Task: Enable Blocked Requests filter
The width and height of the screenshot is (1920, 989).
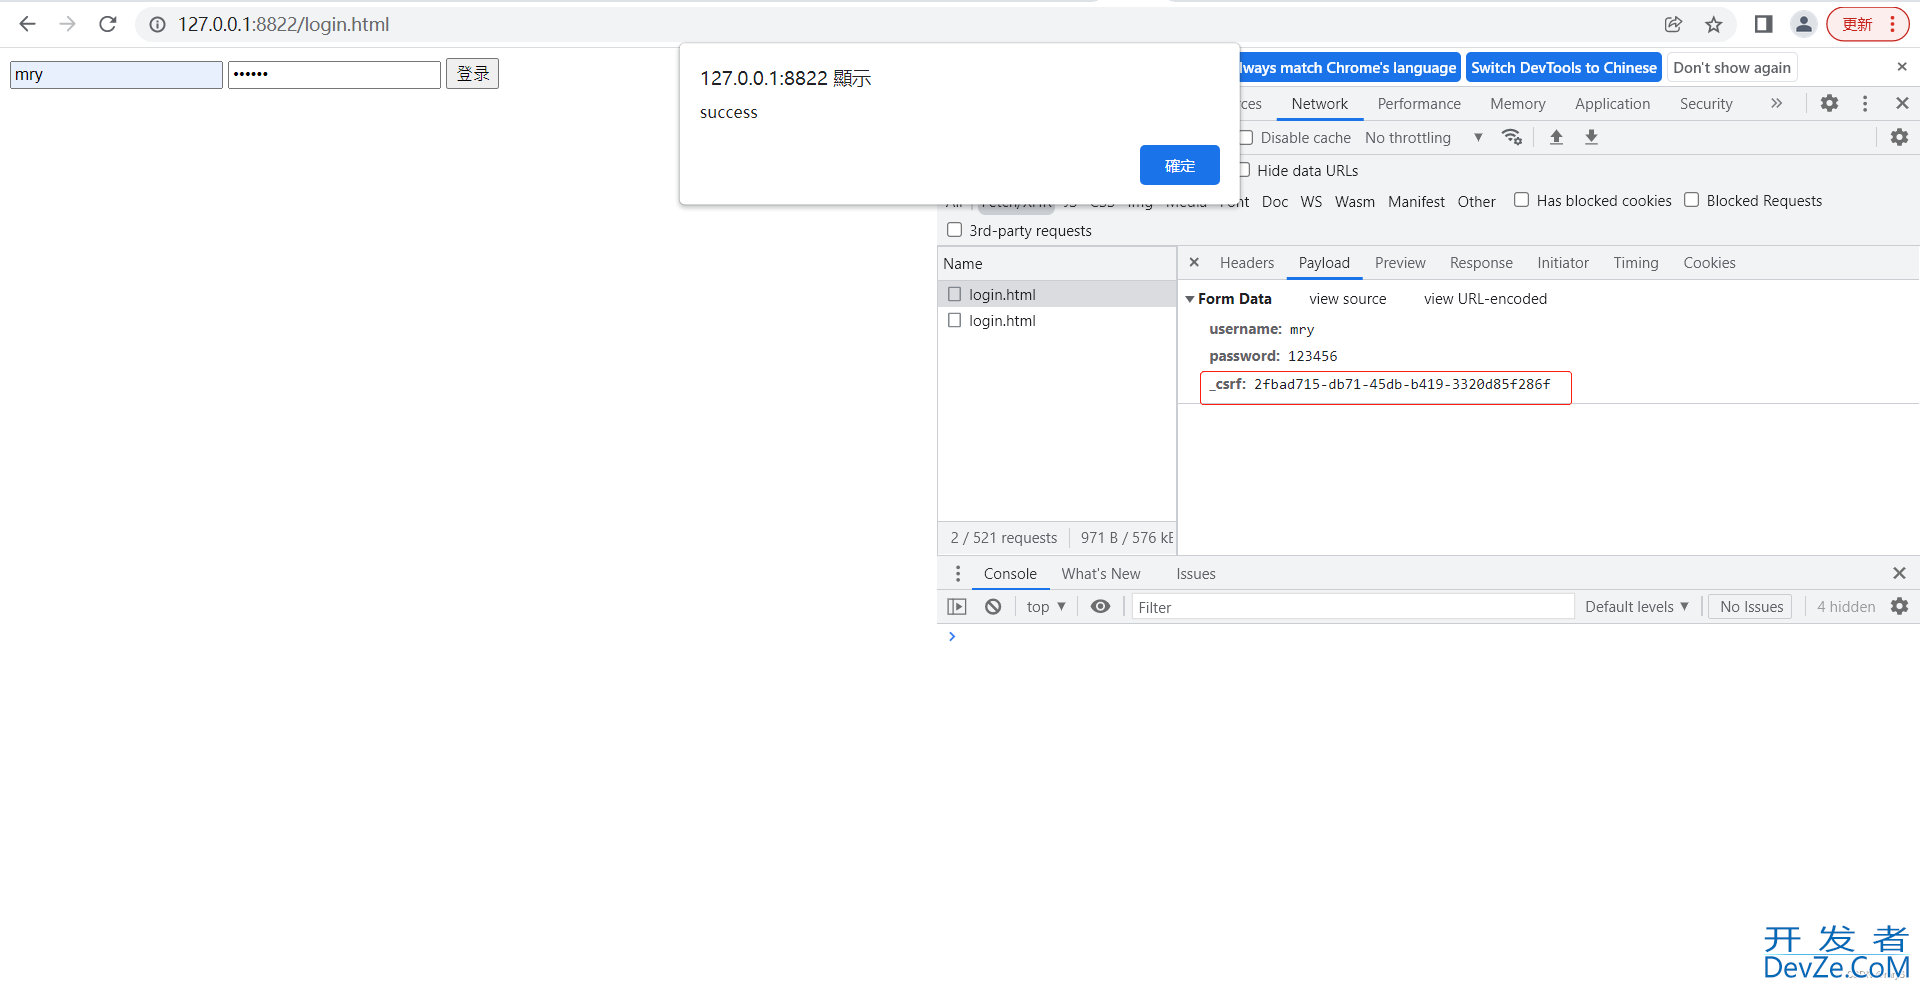Action: tap(1691, 200)
